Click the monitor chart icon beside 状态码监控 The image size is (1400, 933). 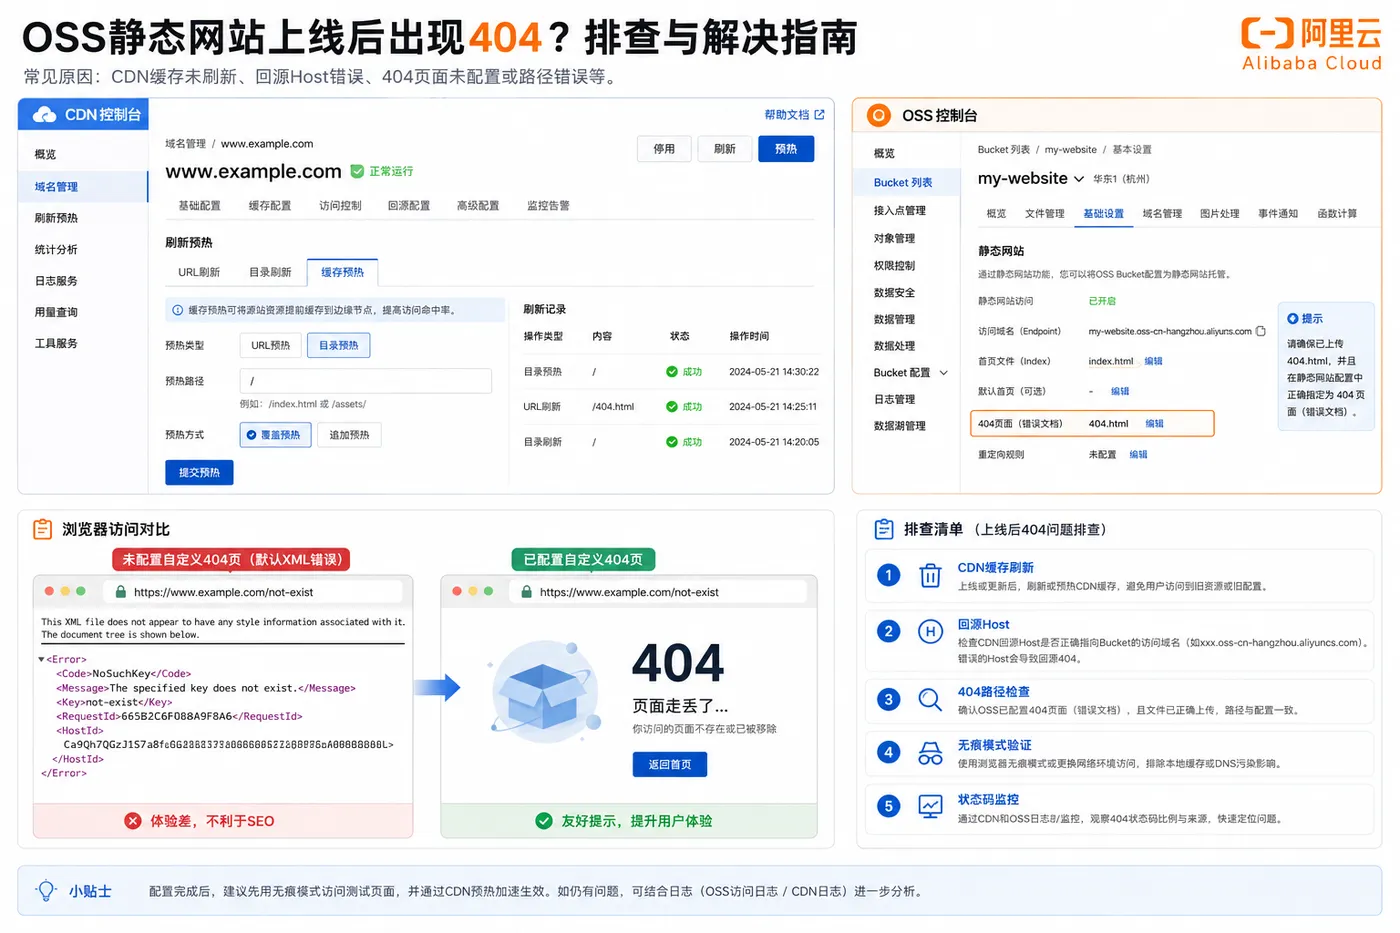[930, 806]
